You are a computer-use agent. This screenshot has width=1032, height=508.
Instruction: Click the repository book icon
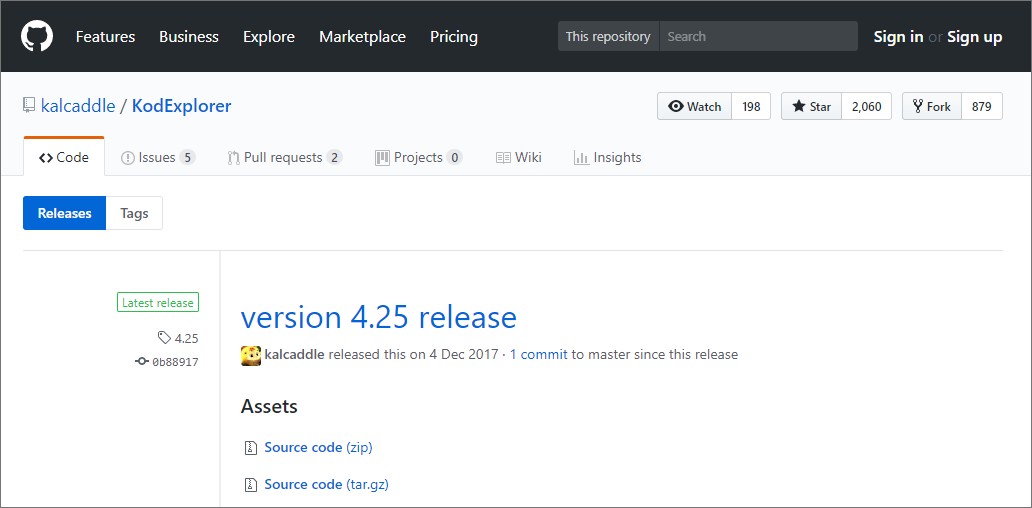click(x=30, y=106)
